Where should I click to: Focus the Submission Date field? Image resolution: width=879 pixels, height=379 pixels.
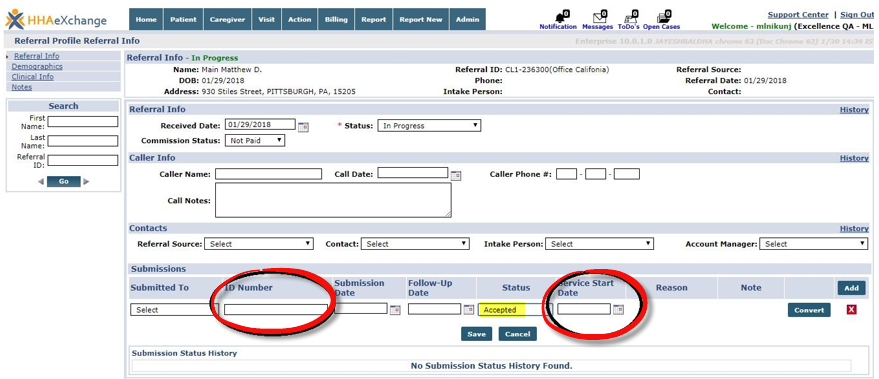[361, 308]
